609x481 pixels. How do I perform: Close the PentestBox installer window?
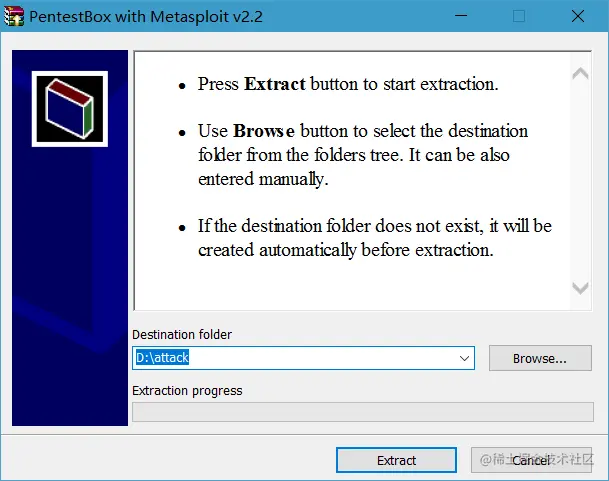pos(578,16)
